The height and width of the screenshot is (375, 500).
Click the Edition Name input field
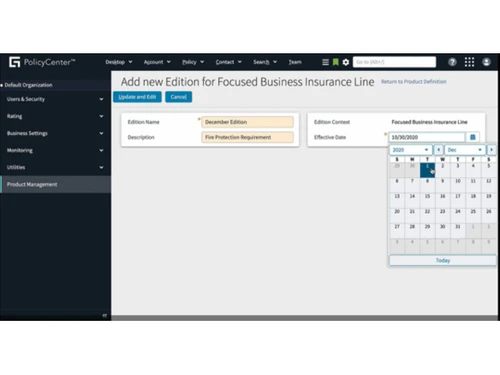pyautogui.click(x=247, y=122)
